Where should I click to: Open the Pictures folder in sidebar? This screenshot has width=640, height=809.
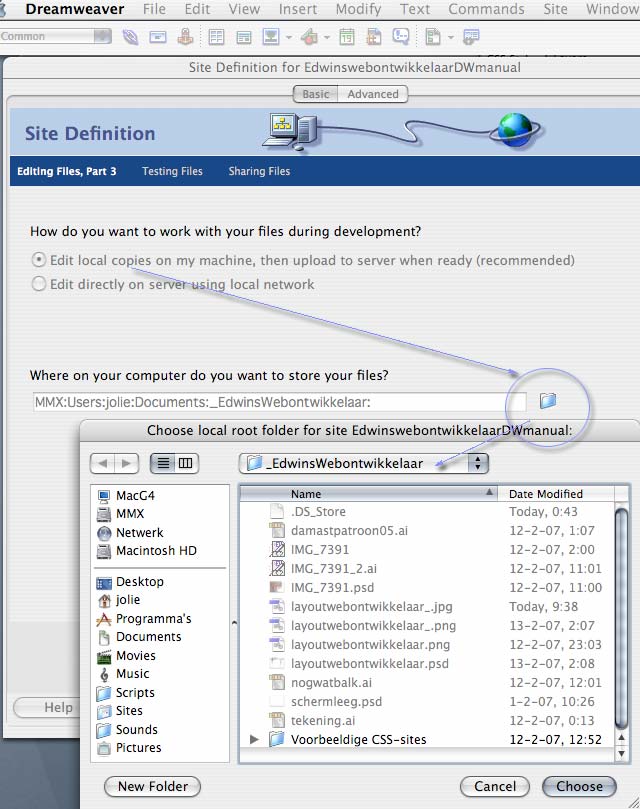(x=129, y=748)
